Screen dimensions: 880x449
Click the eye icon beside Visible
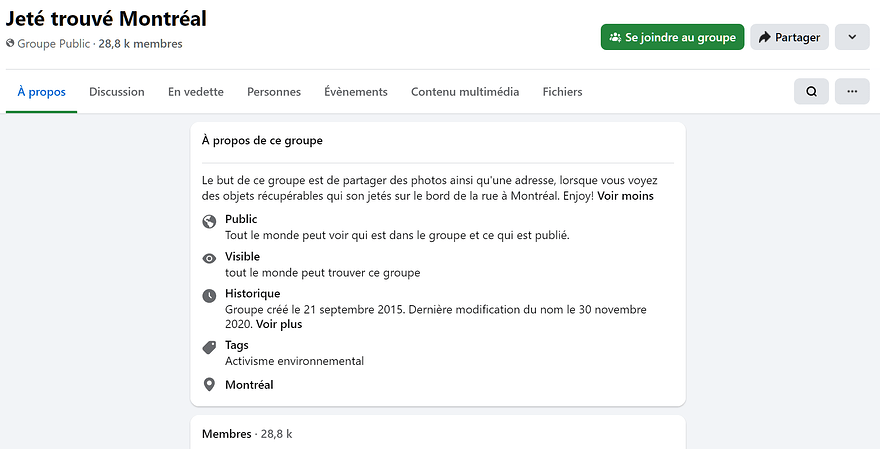tap(209, 259)
